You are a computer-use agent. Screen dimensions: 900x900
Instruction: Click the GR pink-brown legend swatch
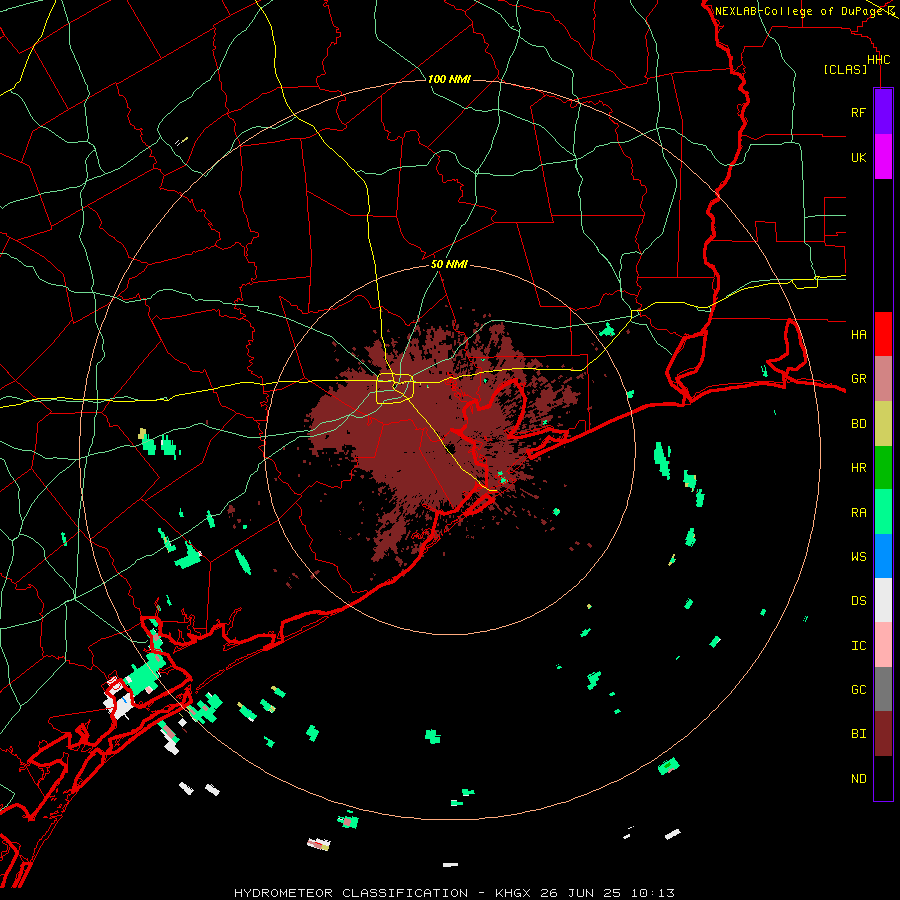click(x=883, y=379)
